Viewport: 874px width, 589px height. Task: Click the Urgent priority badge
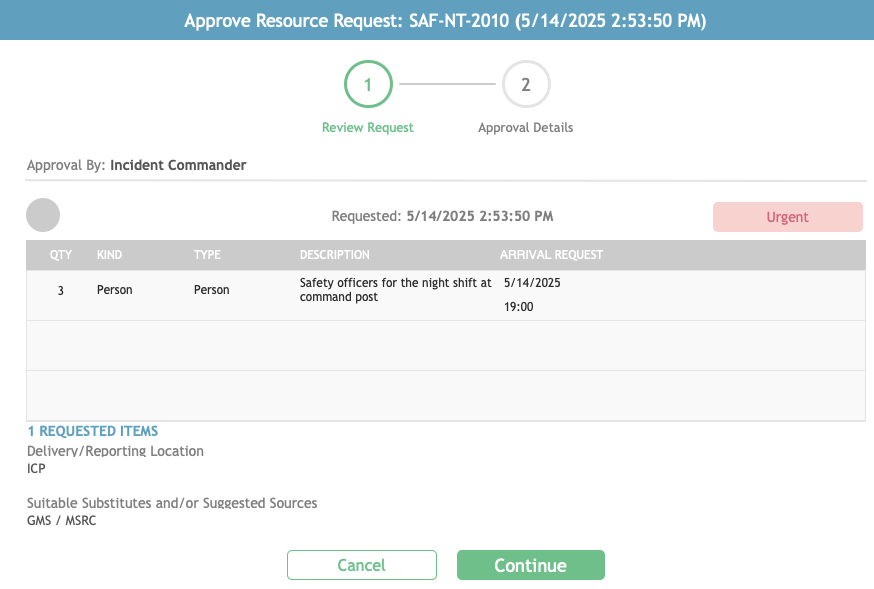[787, 217]
